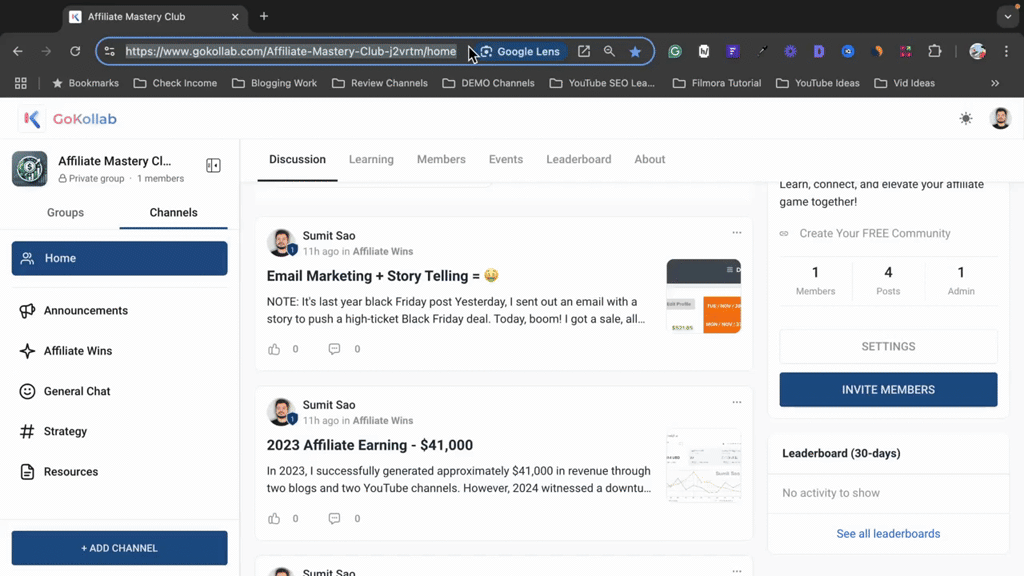Comment on the 2023 Affiliate Earning post

click(x=334, y=519)
